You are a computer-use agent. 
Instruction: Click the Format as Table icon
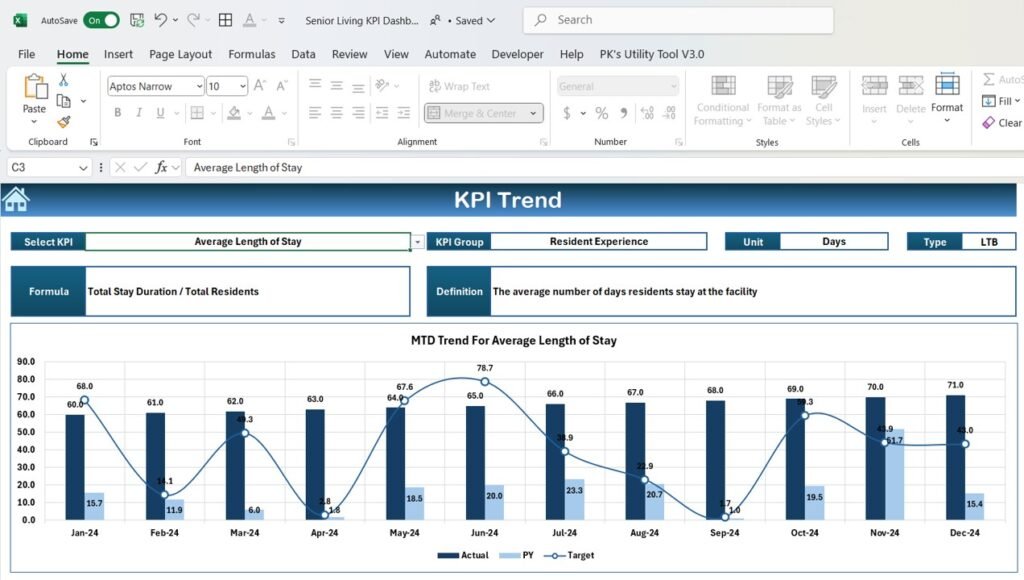click(x=779, y=99)
